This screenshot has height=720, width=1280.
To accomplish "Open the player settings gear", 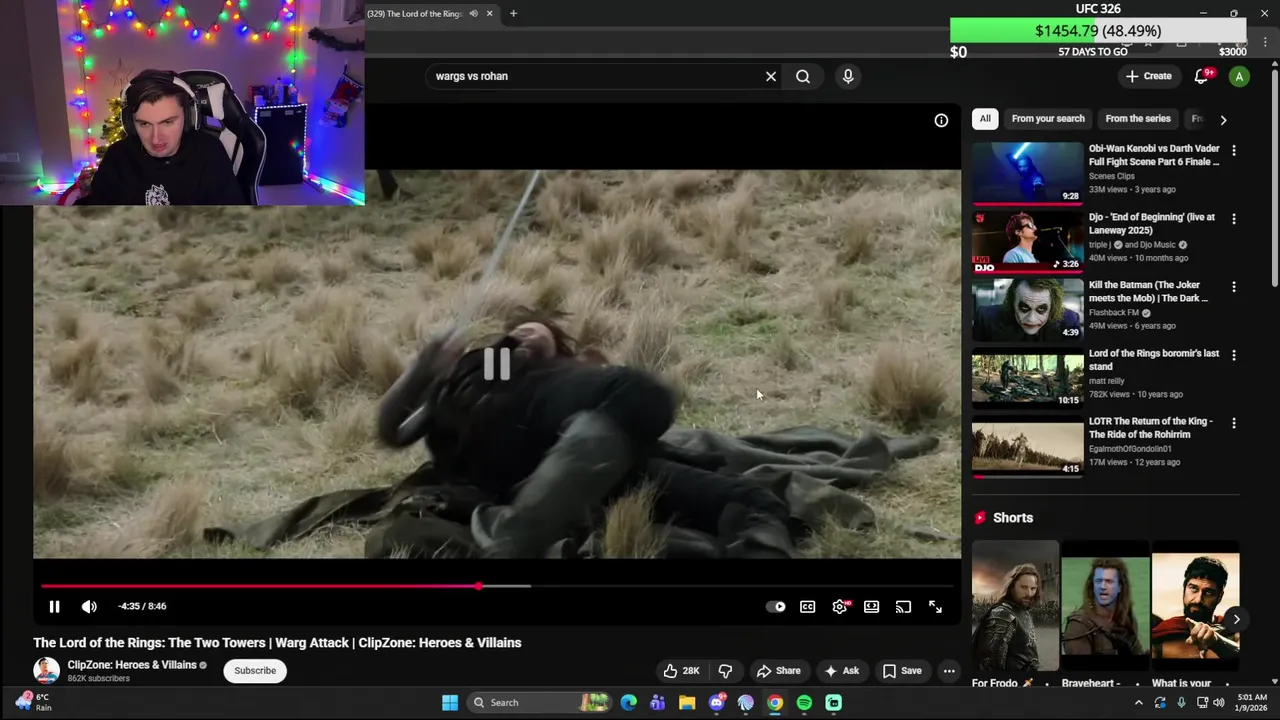I will point(840,606).
